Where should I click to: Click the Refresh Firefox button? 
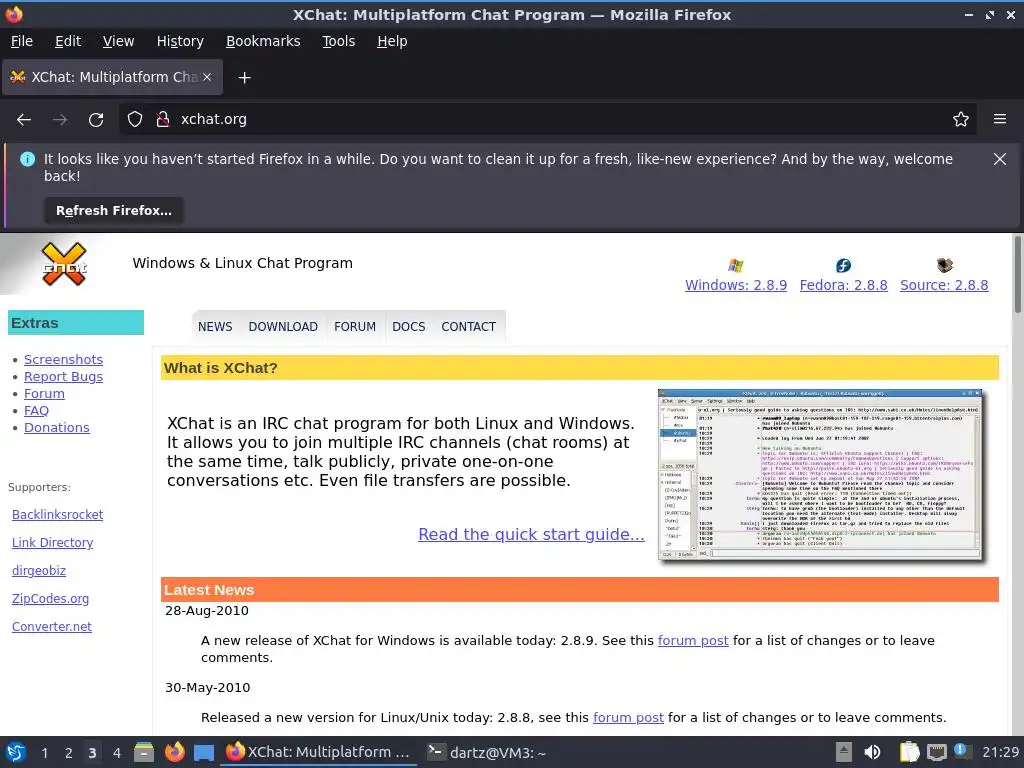(114, 211)
